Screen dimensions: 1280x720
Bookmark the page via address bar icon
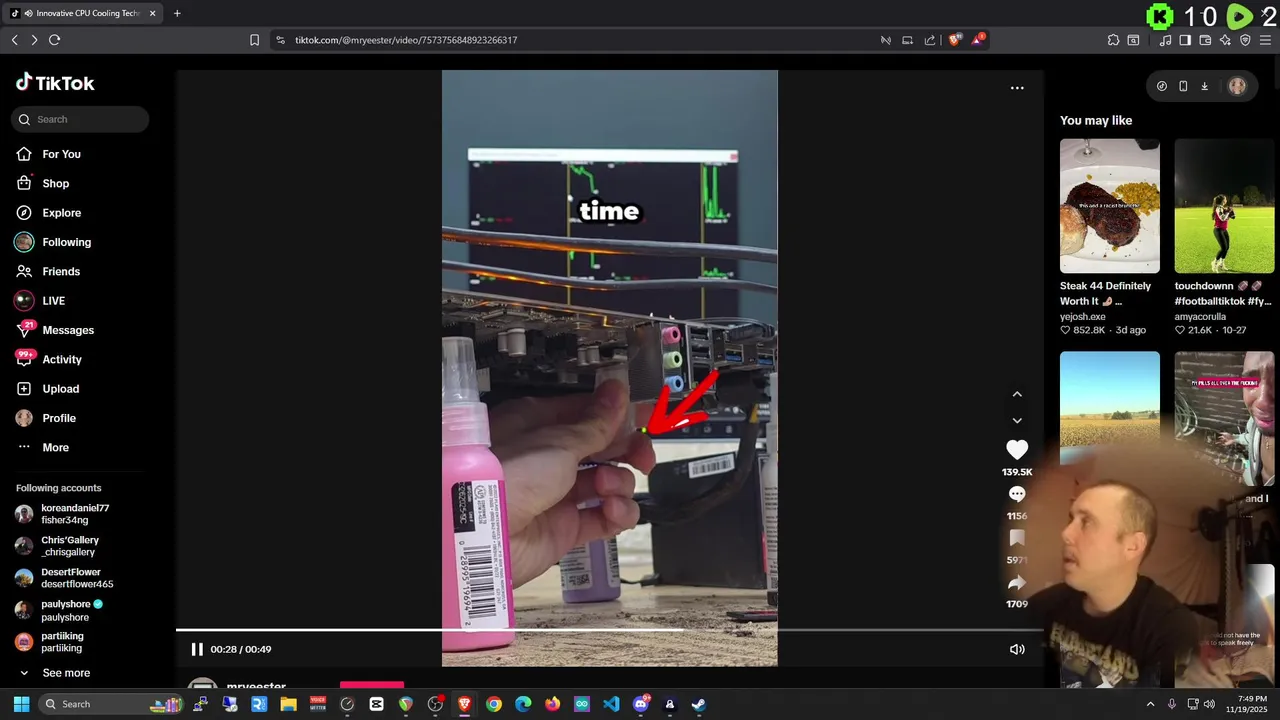[254, 40]
